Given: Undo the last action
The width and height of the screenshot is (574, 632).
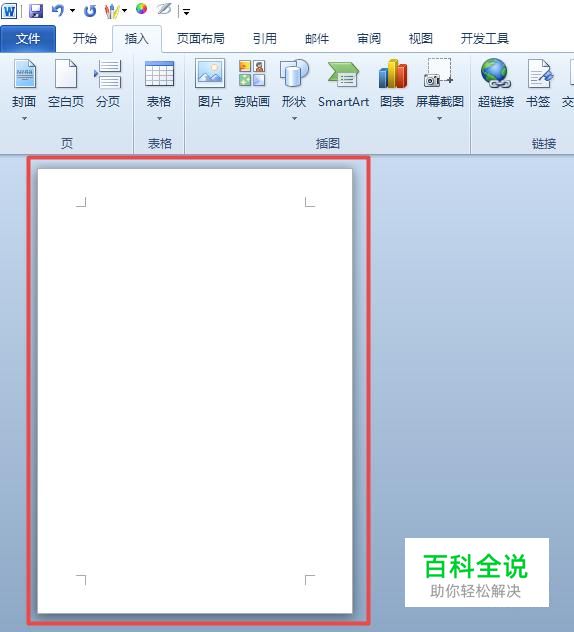Looking at the screenshot, I should coord(58,11).
